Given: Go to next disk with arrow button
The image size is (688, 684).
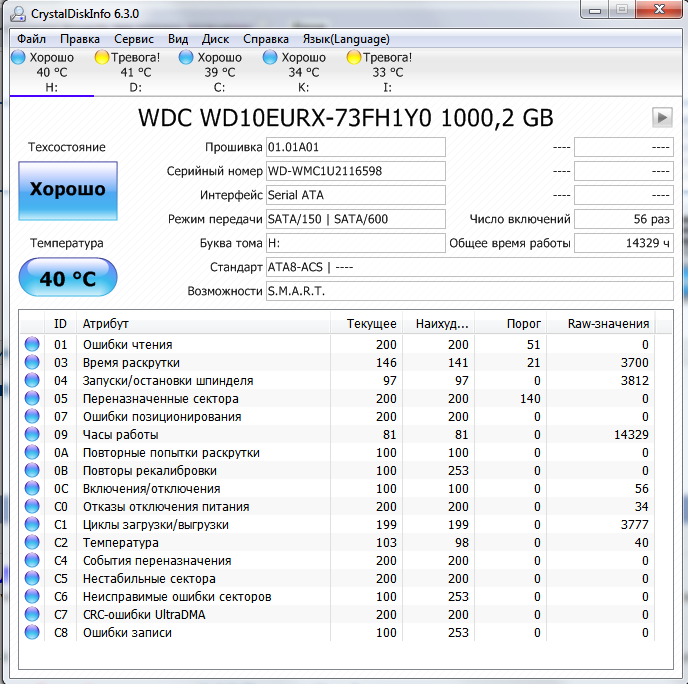Looking at the screenshot, I should coord(662,117).
